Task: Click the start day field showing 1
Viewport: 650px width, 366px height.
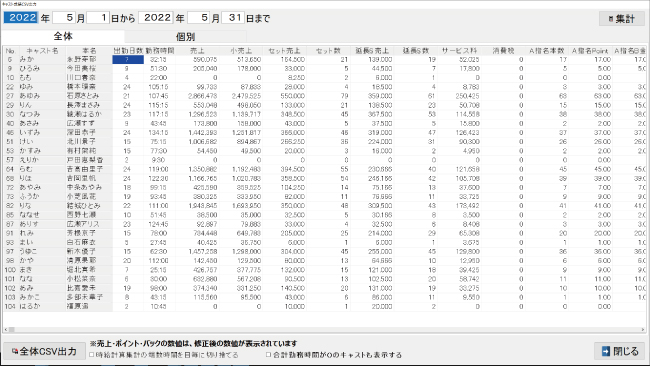Action: click(x=98, y=18)
